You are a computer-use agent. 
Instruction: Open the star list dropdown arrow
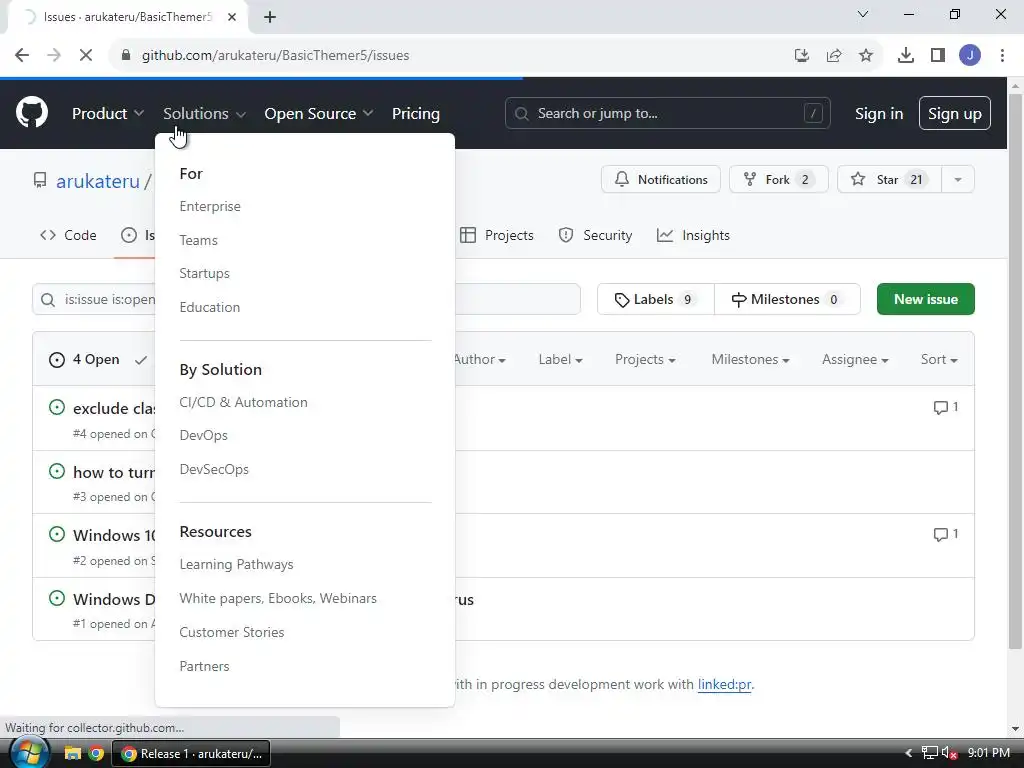click(x=958, y=180)
